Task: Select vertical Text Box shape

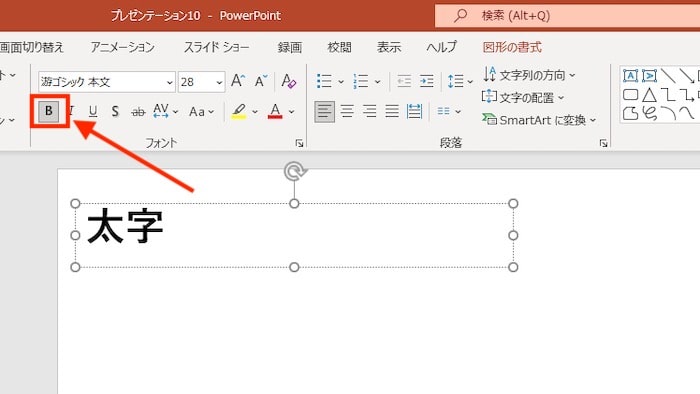Action: (650, 76)
